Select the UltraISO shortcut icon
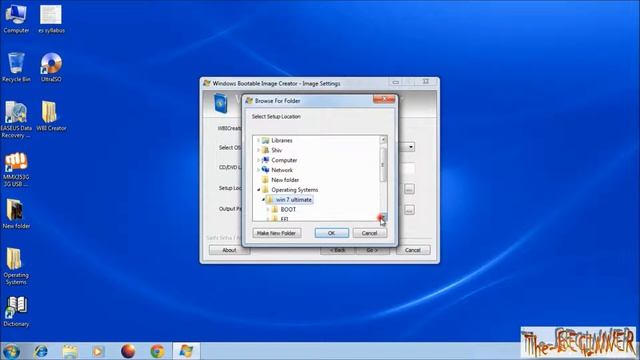Screen dimensions: 640x360 [51, 67]
